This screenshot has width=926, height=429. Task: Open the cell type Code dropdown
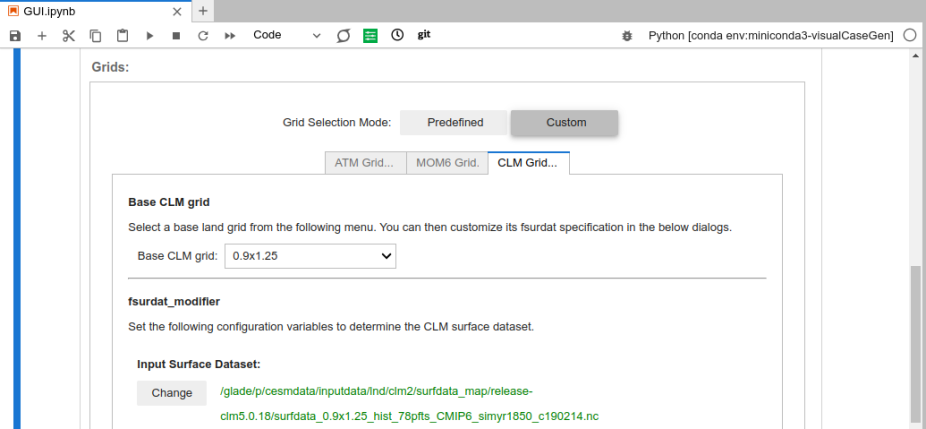coord(287,35)
